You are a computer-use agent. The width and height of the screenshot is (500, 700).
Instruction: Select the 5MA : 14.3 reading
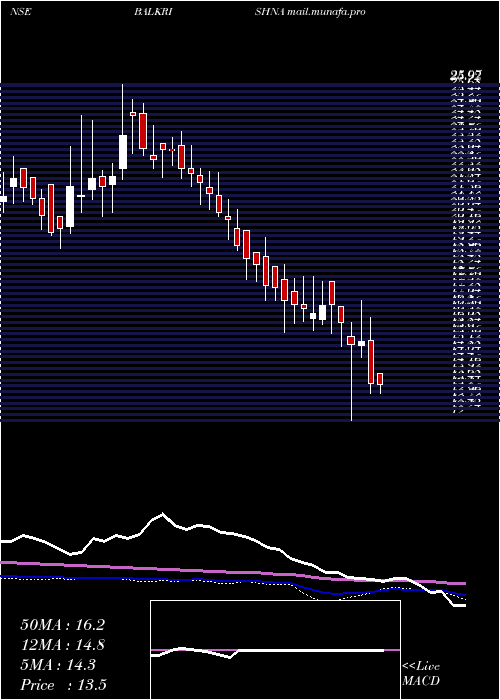click(x=58, y=665)
